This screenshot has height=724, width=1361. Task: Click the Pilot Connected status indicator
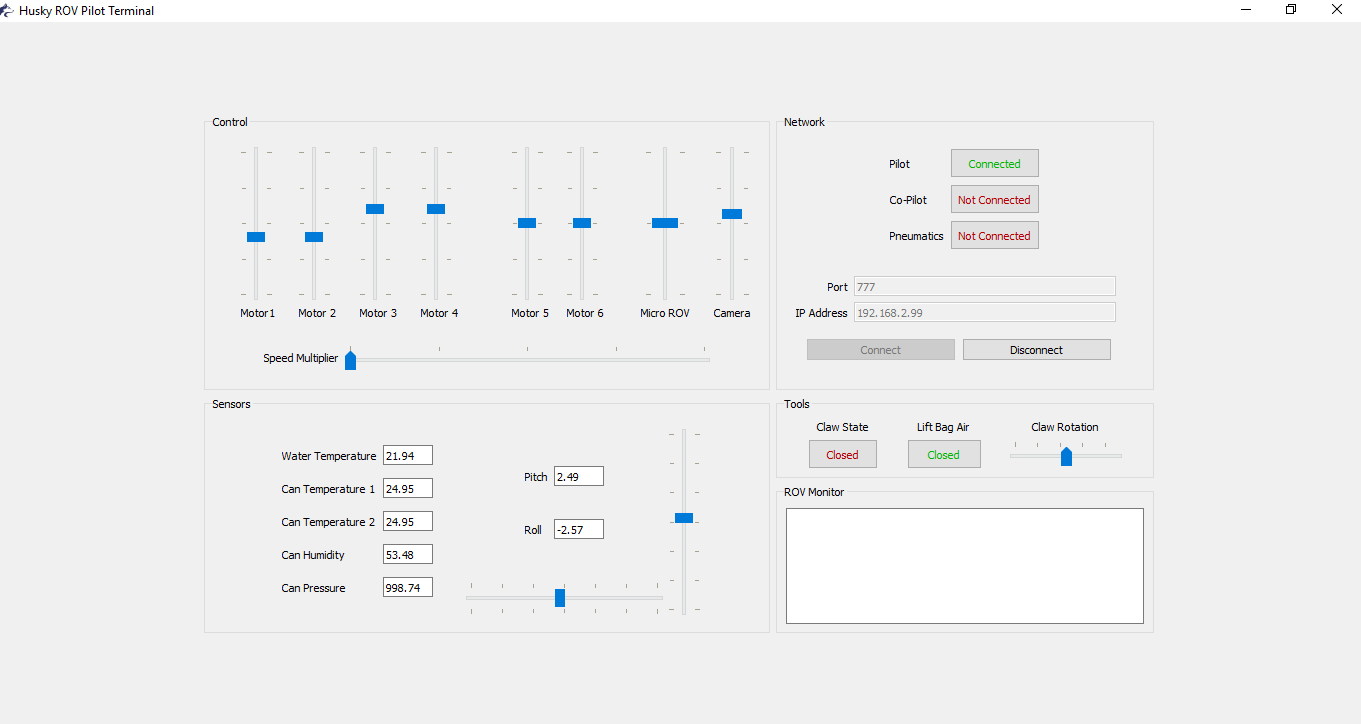[x=994, y=163]
